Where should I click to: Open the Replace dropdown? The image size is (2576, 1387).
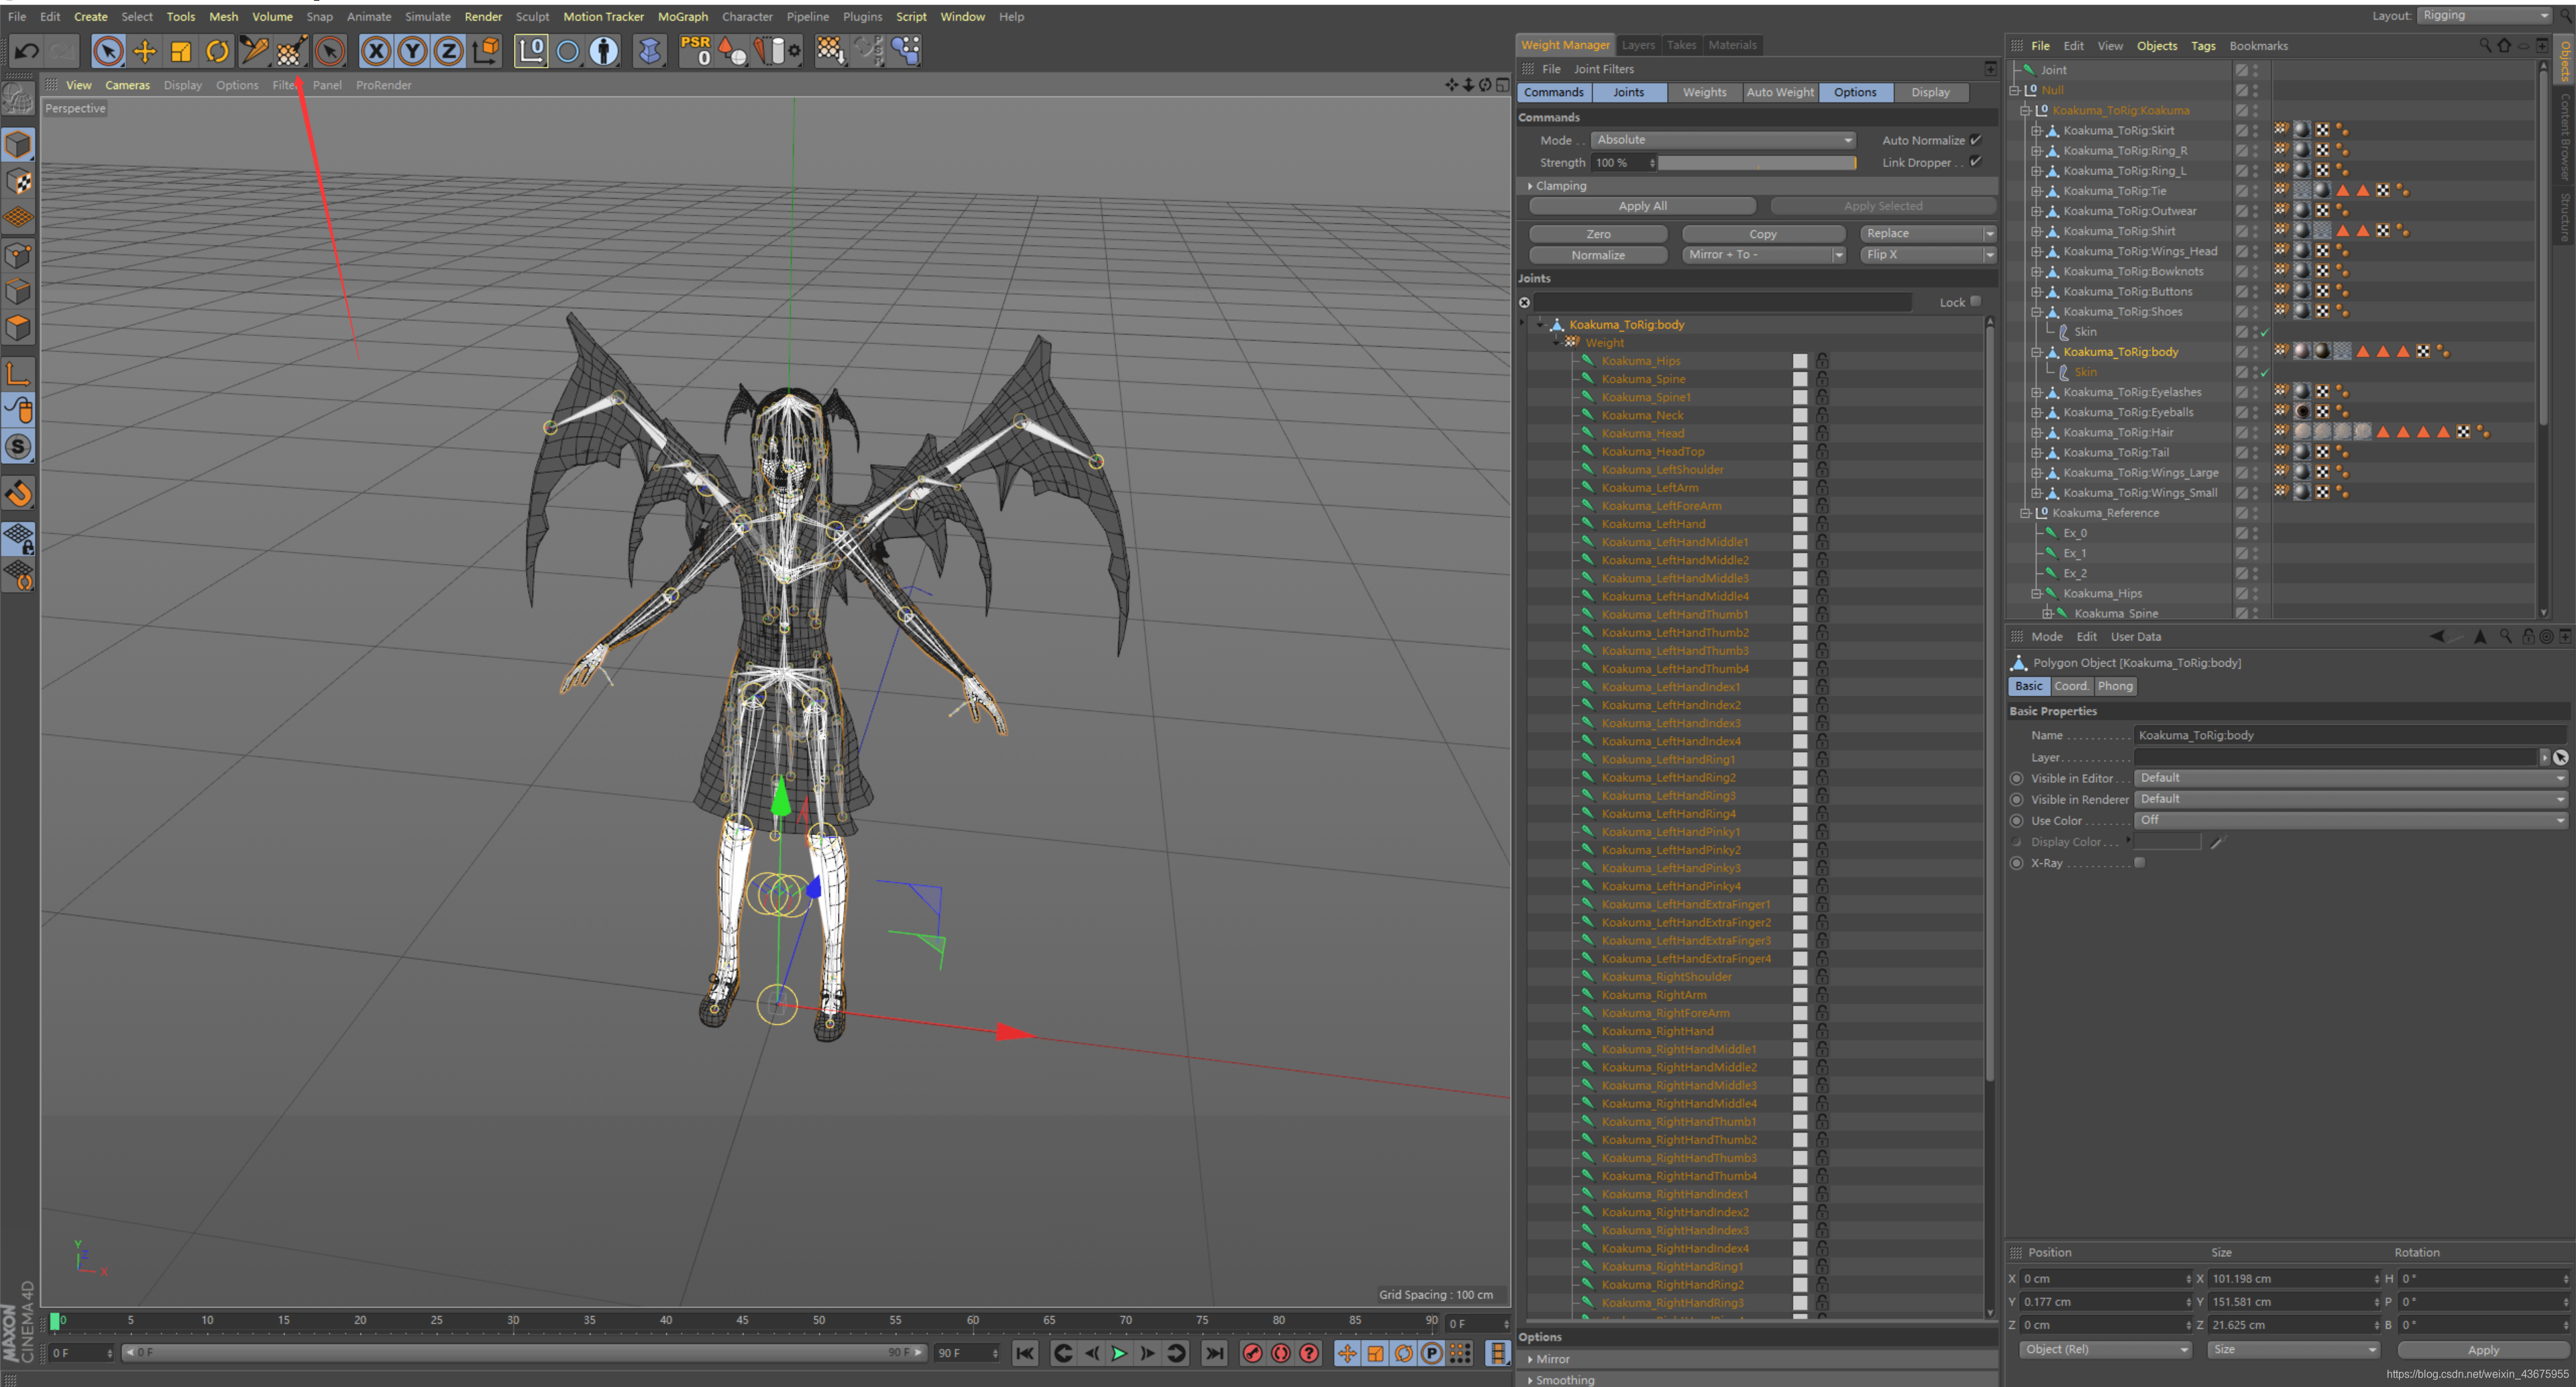point(1927,233)
